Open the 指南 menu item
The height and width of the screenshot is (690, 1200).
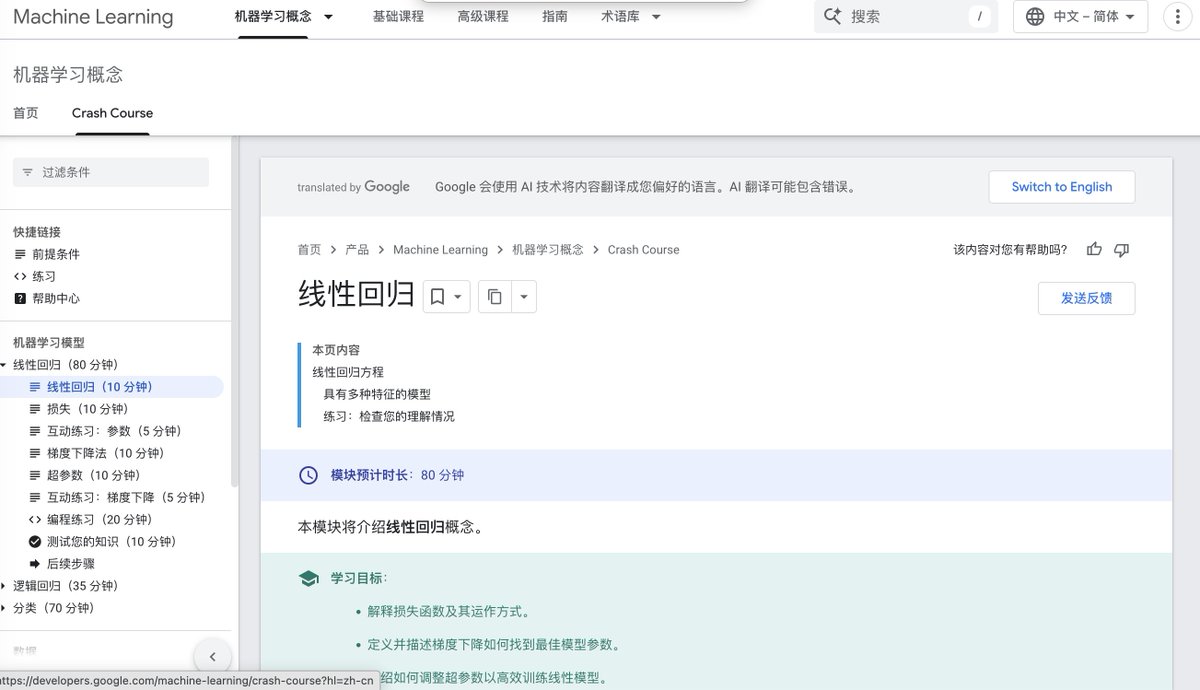555,16
